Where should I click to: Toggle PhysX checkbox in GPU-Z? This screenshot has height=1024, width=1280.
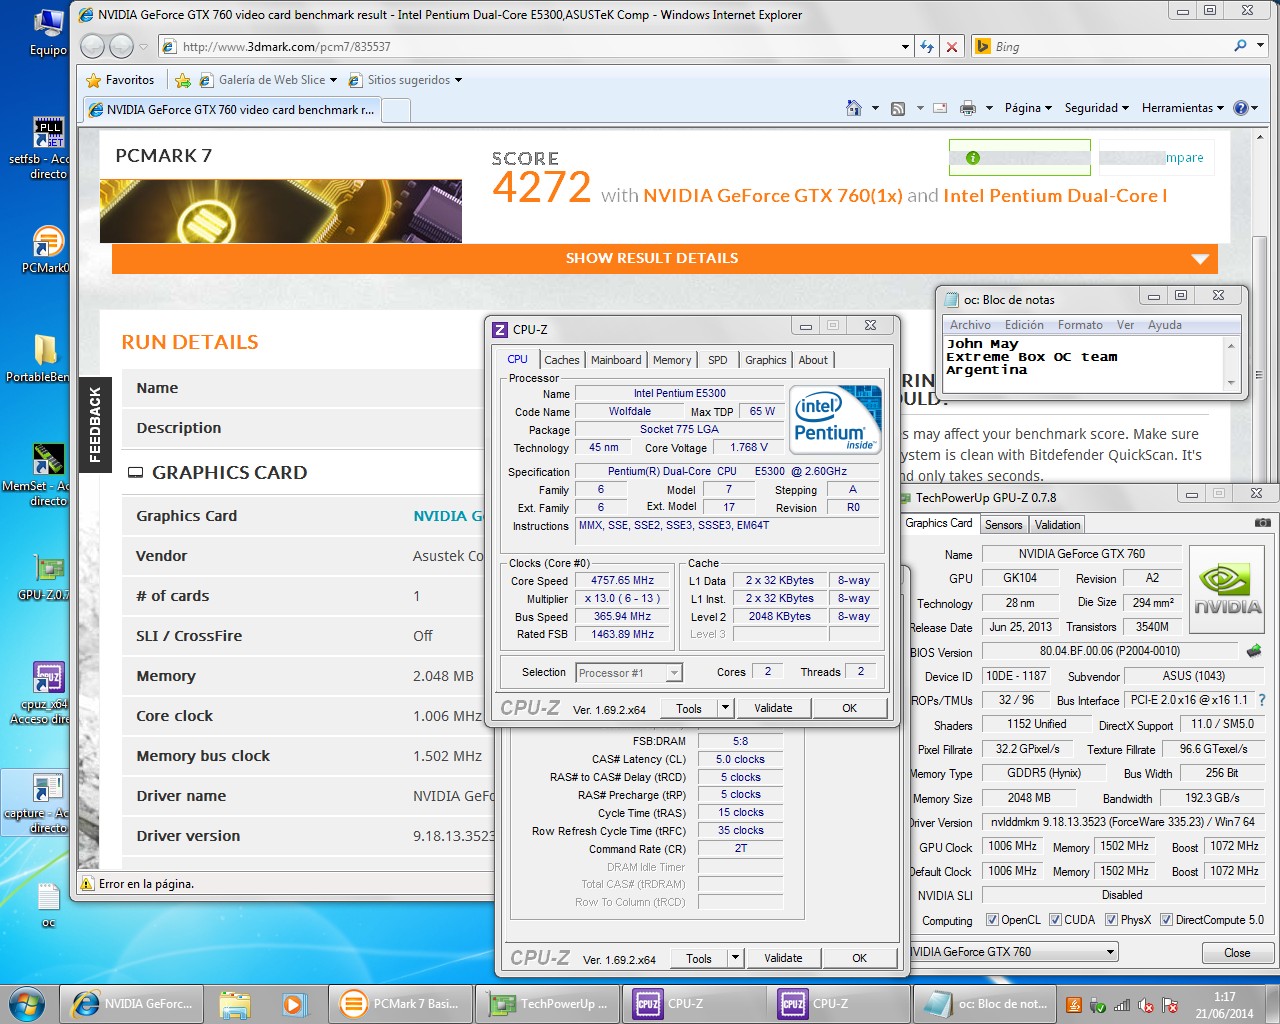coord(1111,920)
